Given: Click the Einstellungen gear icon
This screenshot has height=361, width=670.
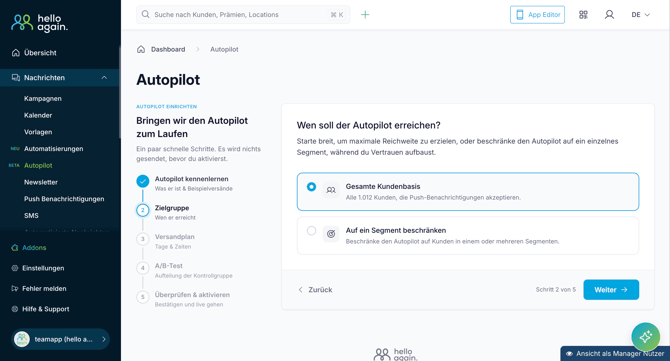Looking at the screenshot, I should click(x=15, y=268).
